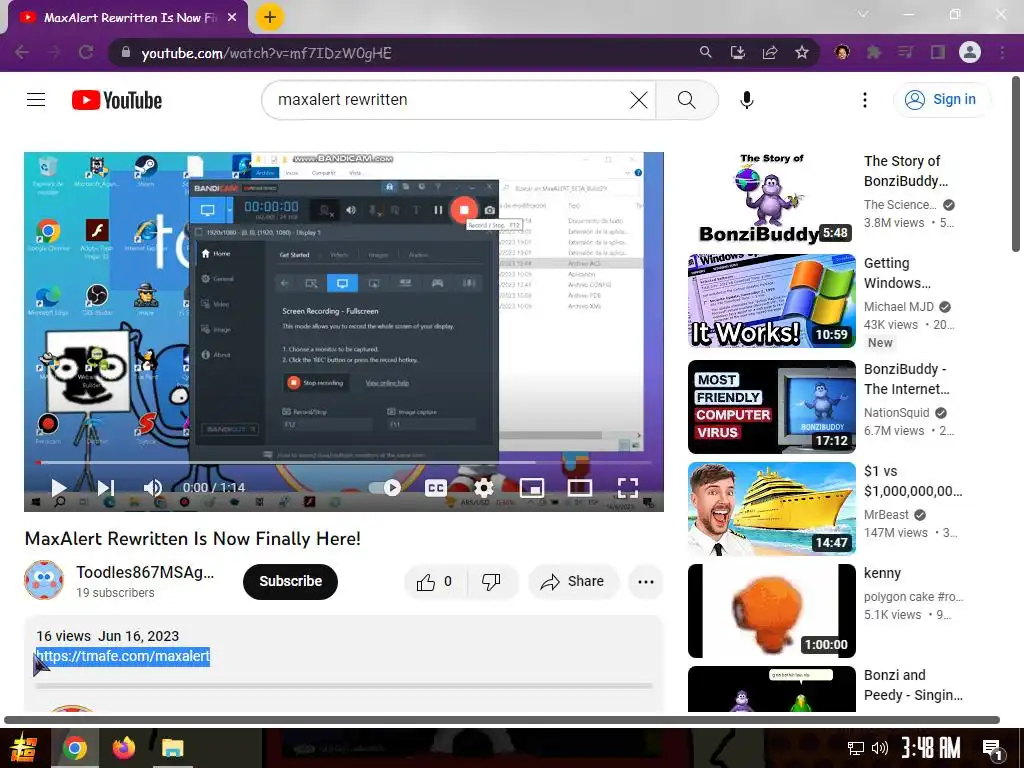Open Getting Windows video title

pyautogui.click(x=897, y=273)
